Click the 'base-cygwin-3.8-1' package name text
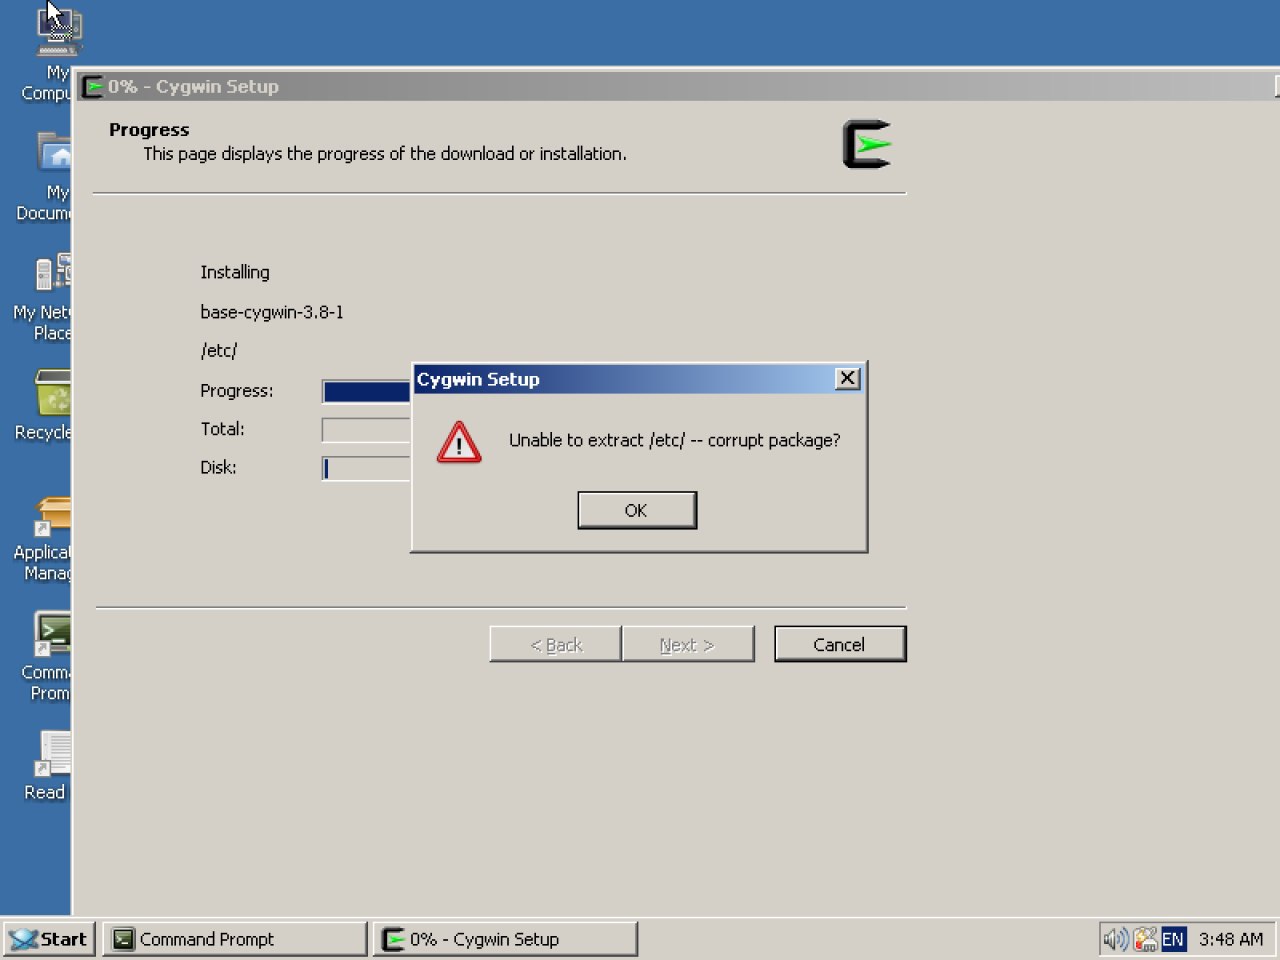 (x=272, y=312)
